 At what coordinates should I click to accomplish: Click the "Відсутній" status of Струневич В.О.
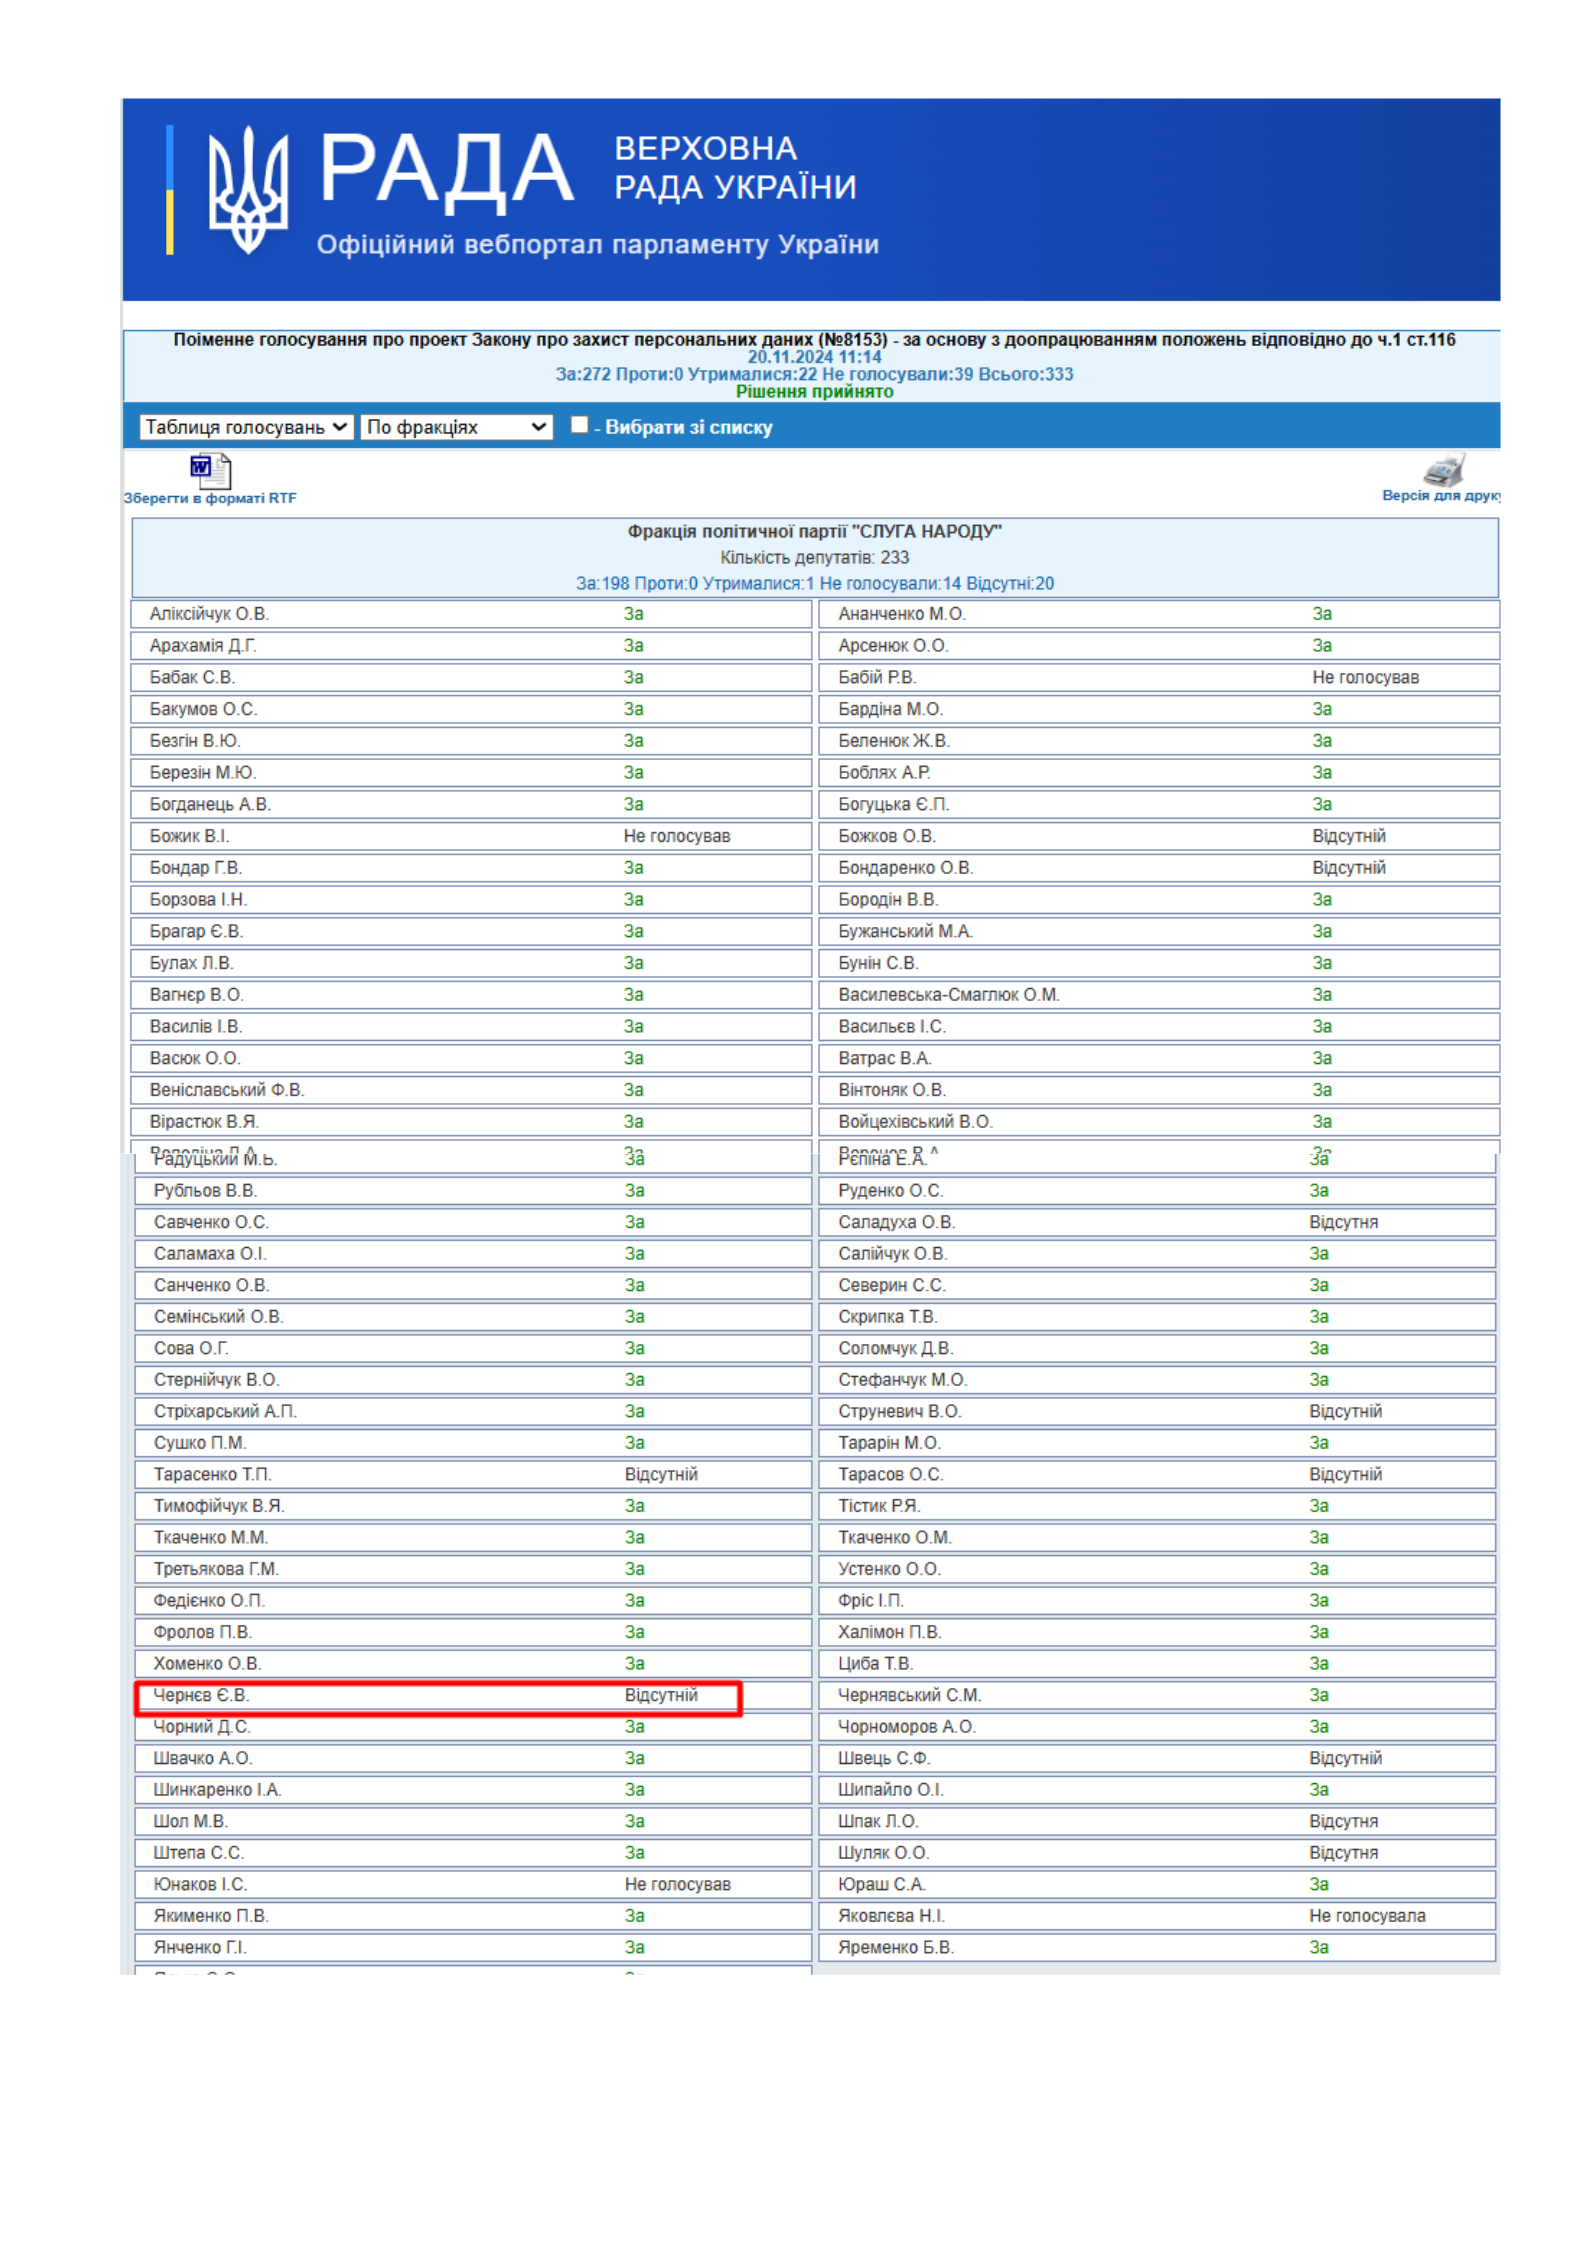[1345, 1411]
